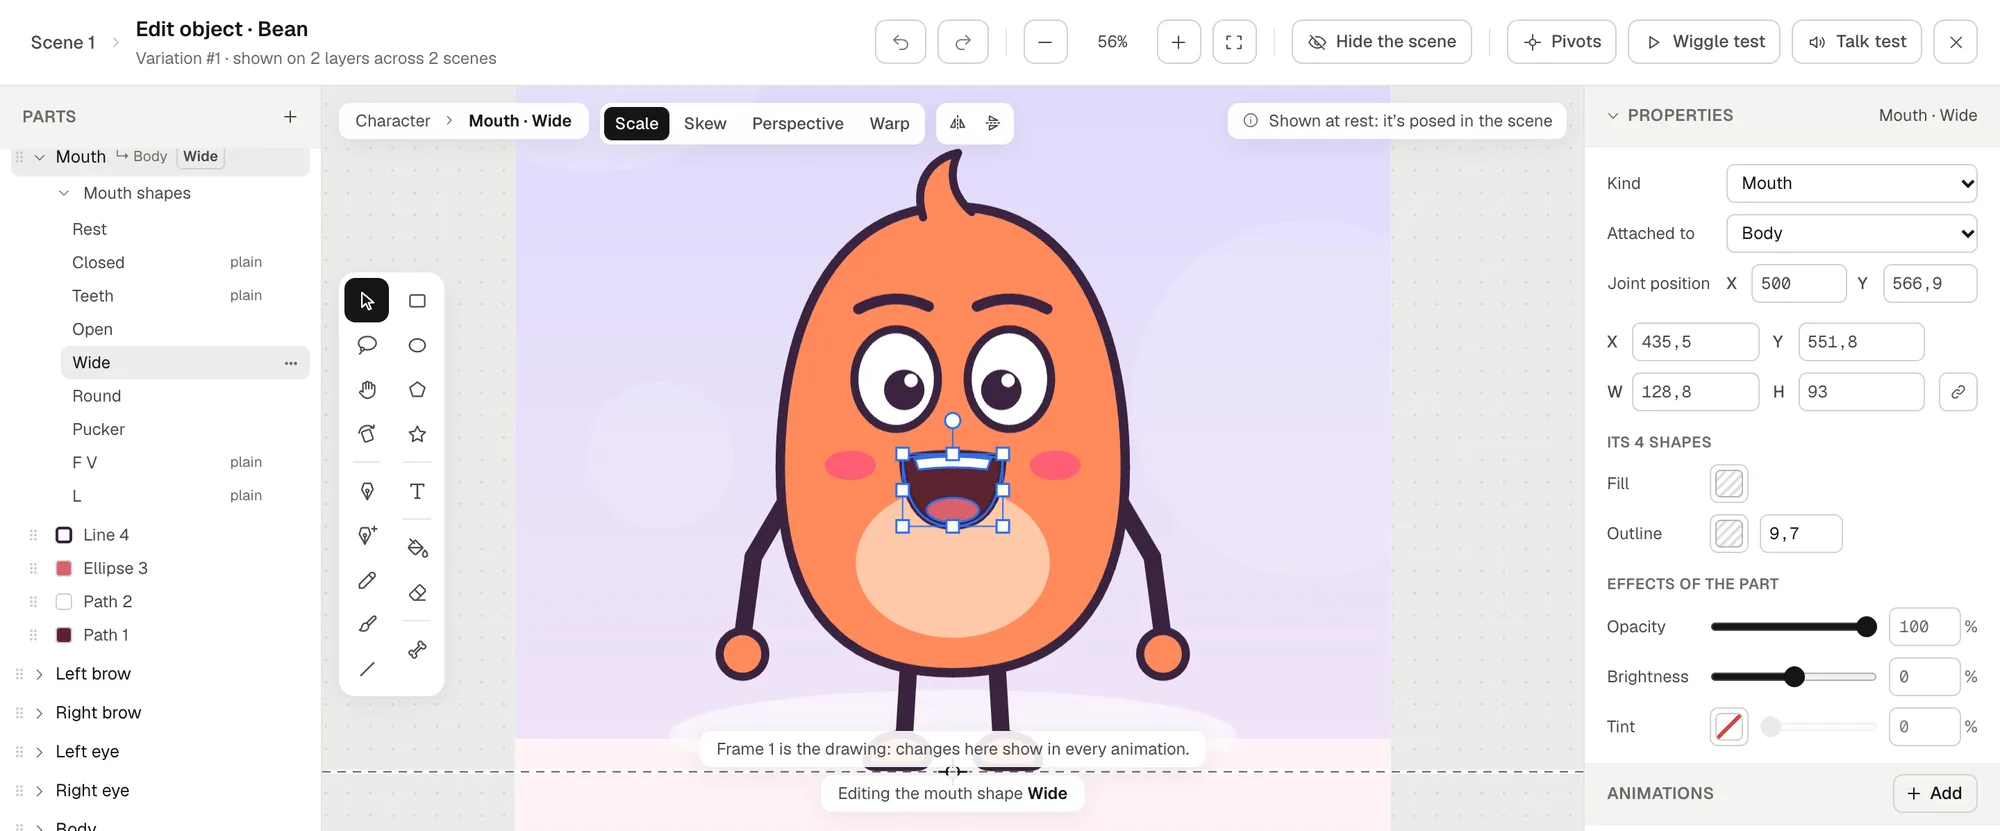
Task: Select the Rectangle shape tool
Action: (417, 301)
